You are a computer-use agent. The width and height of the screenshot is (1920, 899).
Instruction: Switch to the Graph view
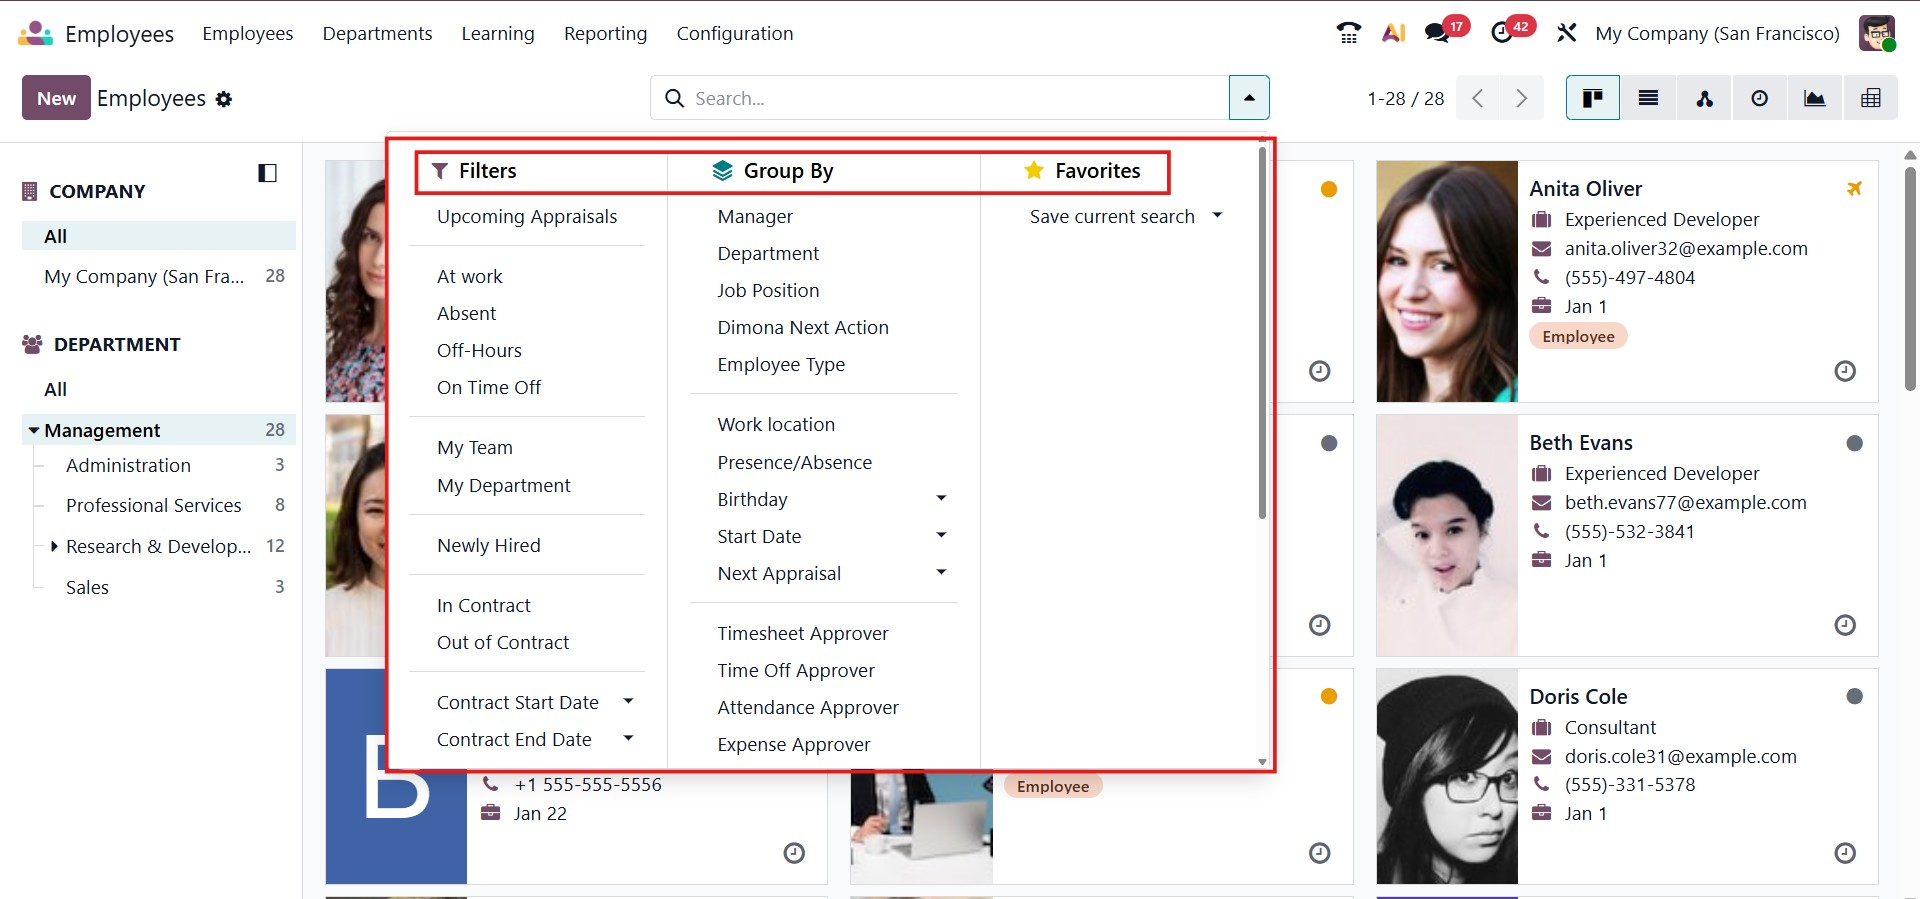[x=1814, y=98]
